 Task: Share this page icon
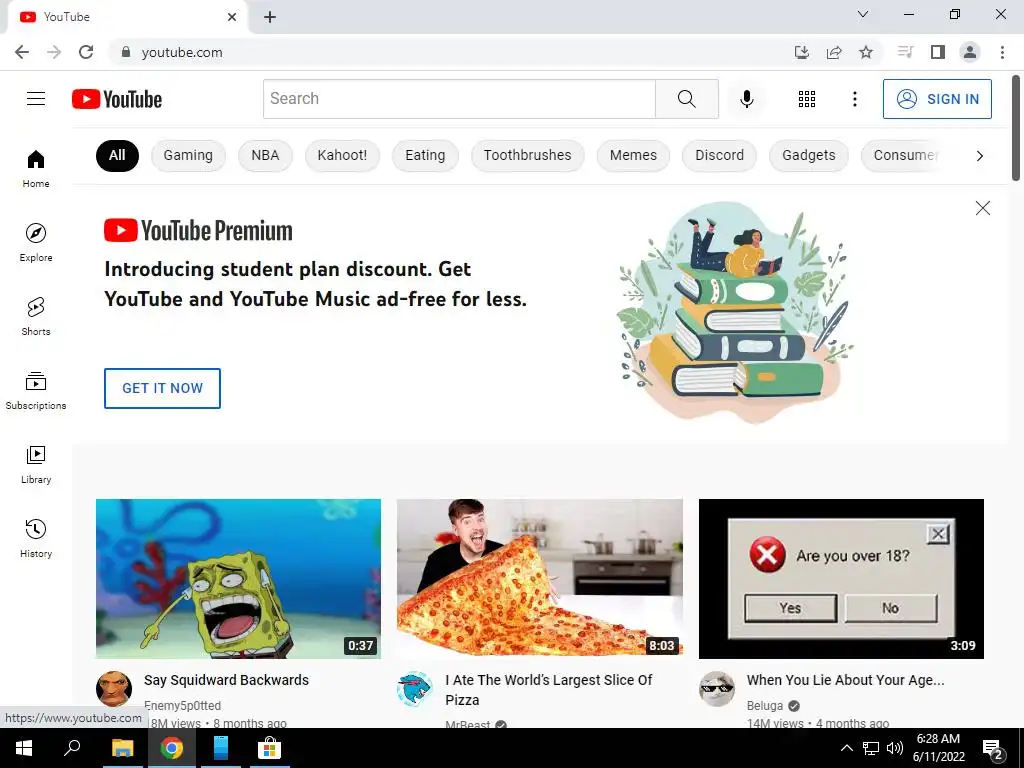(x=833, y=52)
